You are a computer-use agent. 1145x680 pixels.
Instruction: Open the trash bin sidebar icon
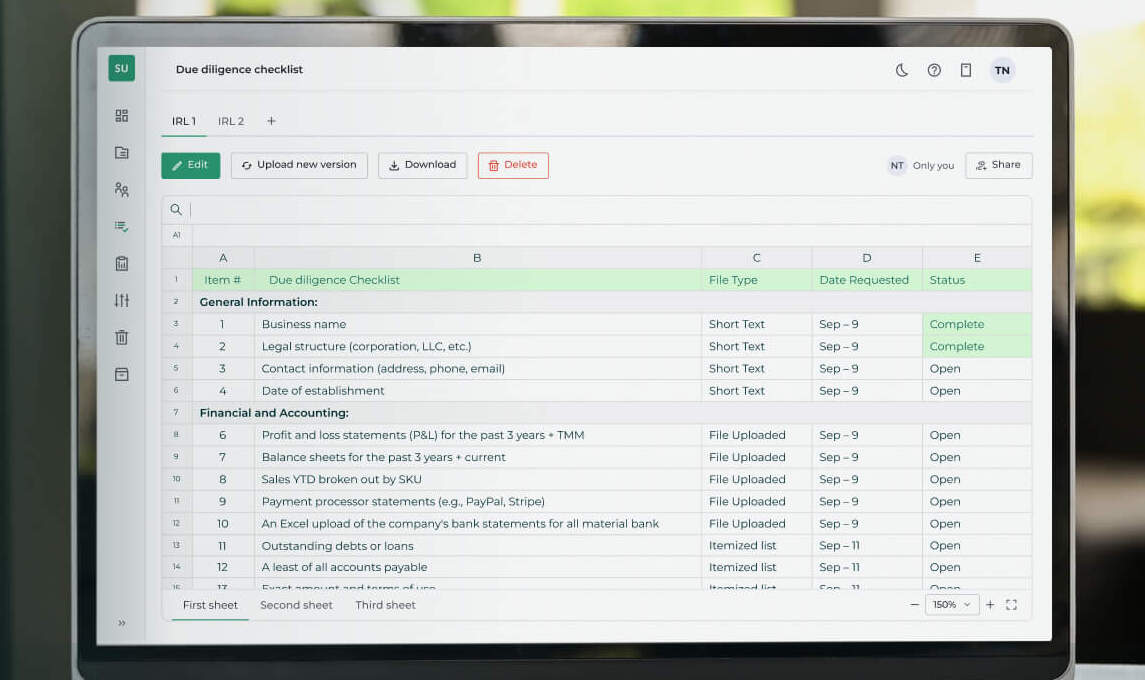pos(122,337)
